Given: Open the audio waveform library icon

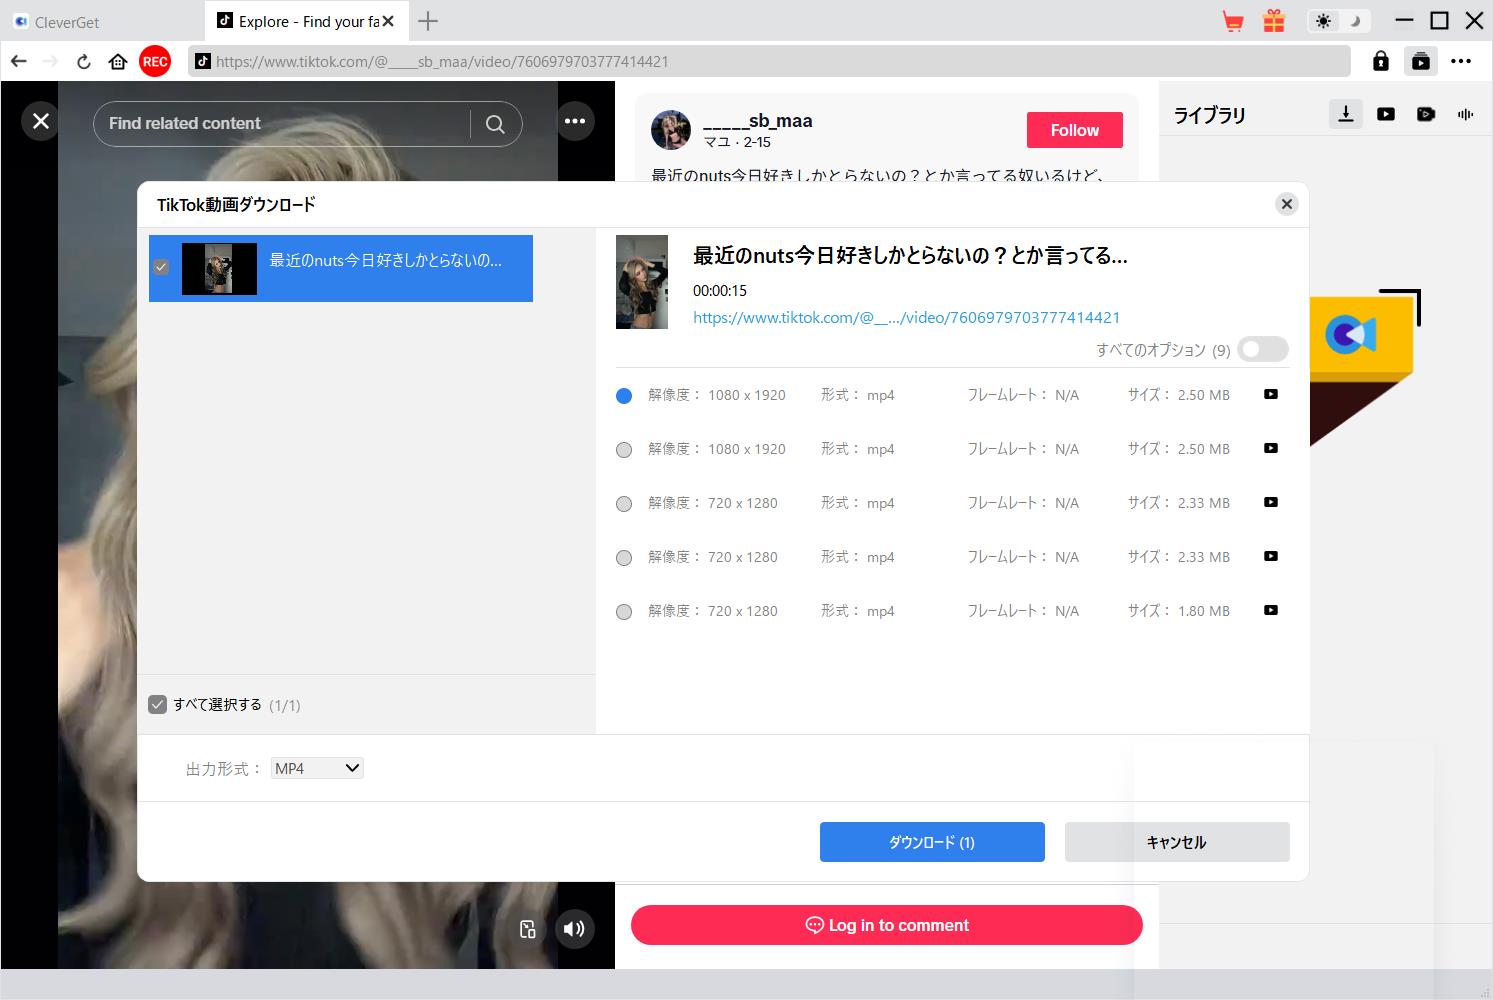Looking at the screenshot, I should pos(1465,114).
